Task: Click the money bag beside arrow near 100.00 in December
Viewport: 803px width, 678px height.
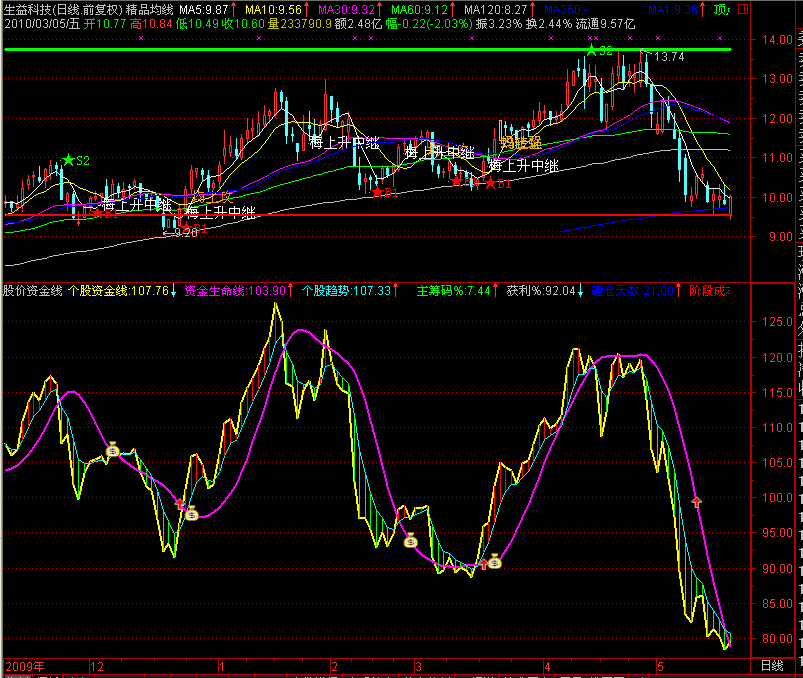Action: coord(192,513)
